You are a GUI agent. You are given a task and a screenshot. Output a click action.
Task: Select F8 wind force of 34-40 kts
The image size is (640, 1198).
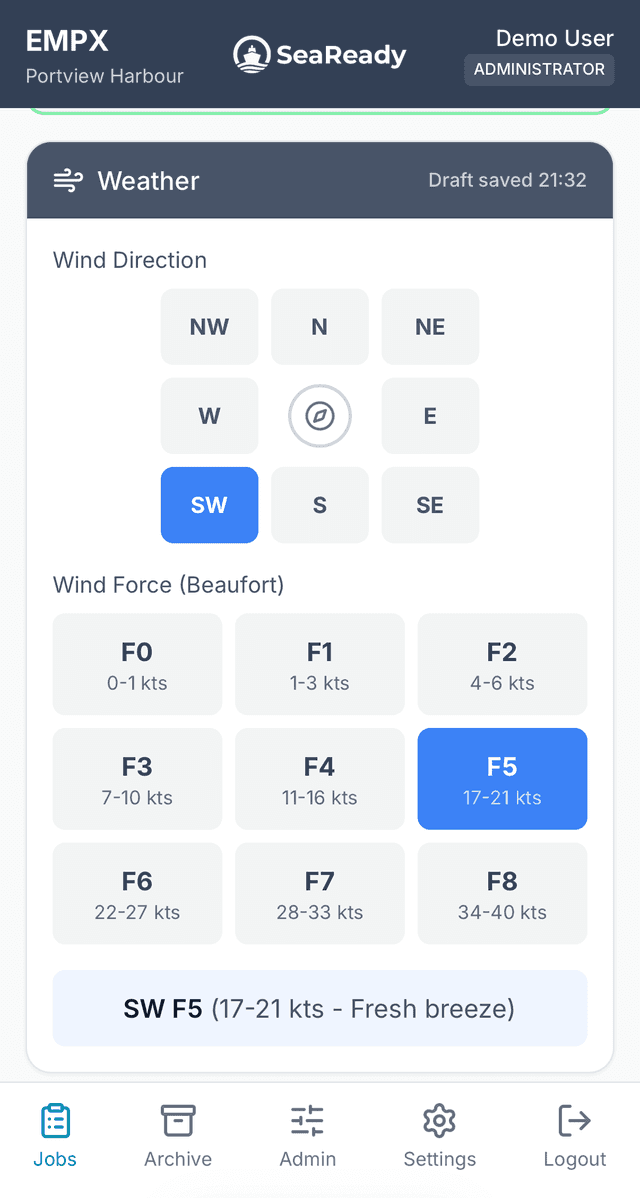click(502, 893)
